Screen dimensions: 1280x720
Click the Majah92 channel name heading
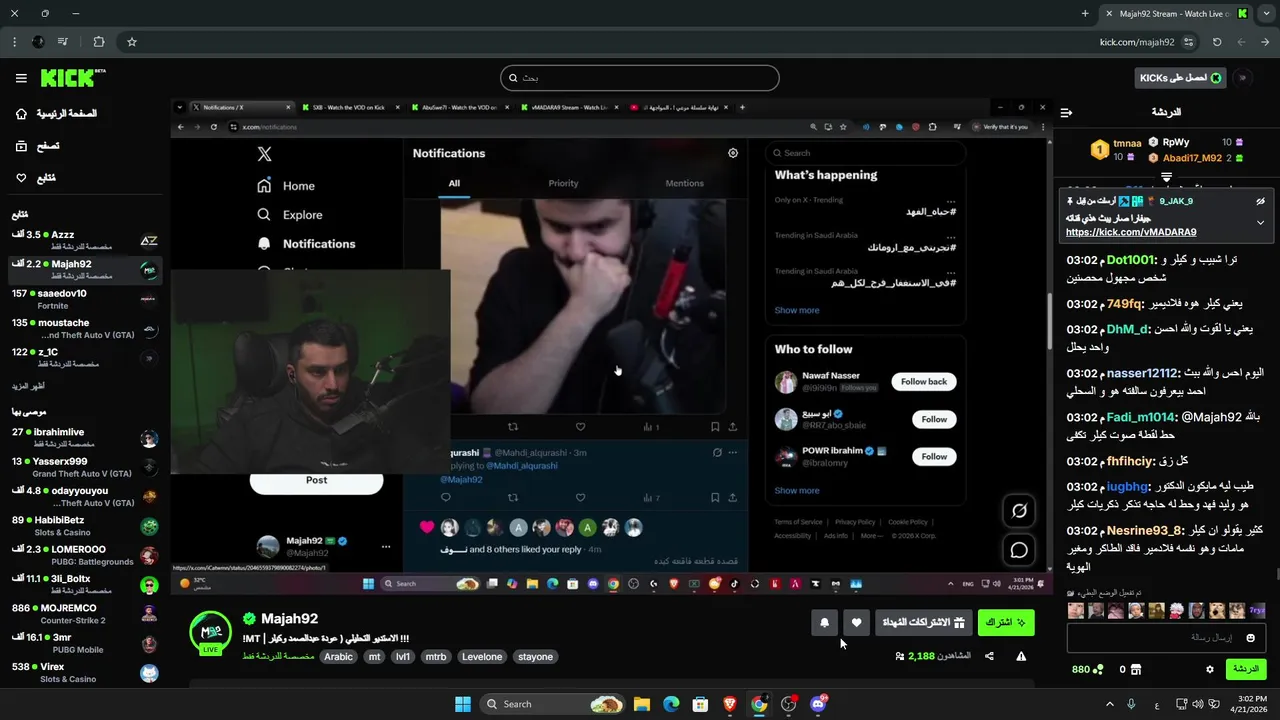click(289, 619)
